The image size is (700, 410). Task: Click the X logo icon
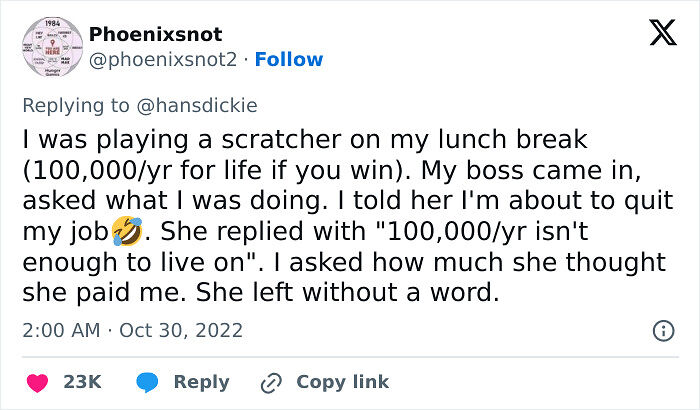point(662,35)
